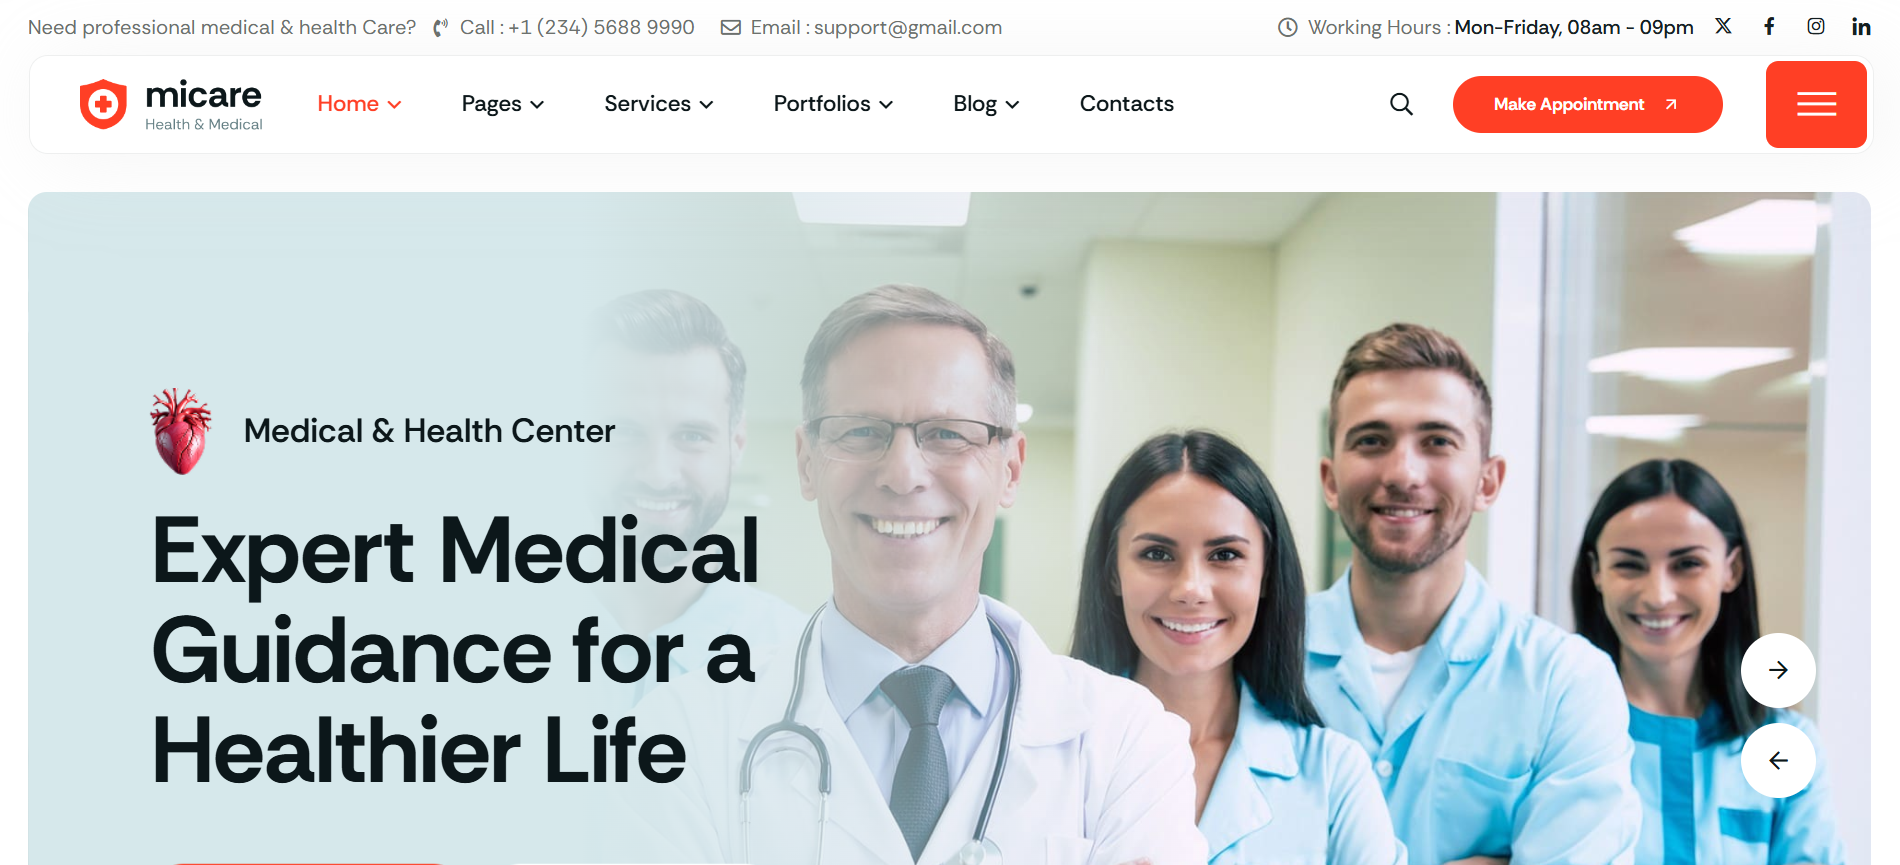The width and height of the screenshot is (1900, 865).
Task: Expand the Services dropdown menu
Action: [658, 104]
